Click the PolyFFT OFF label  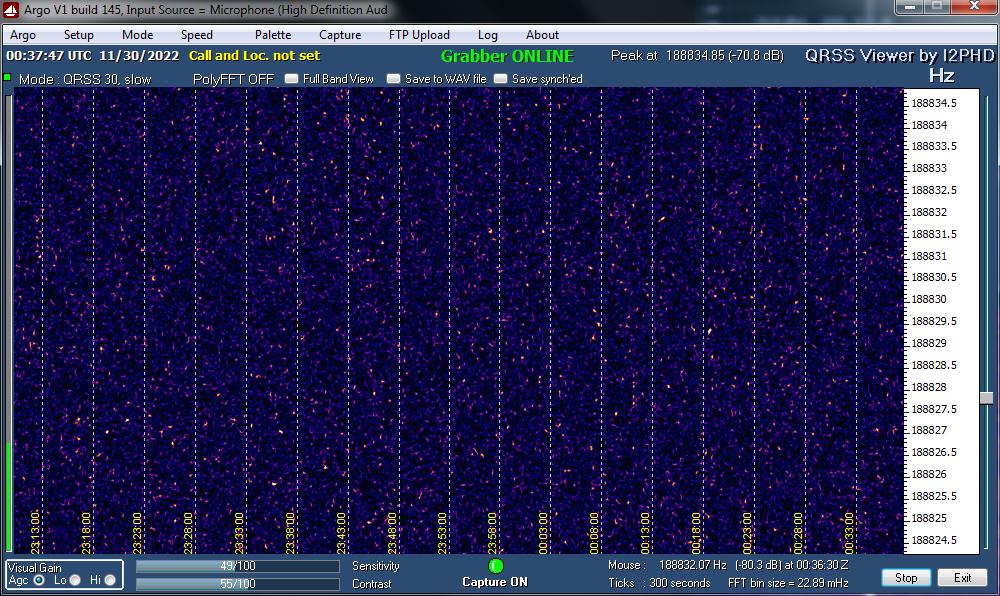tap(233, 79)
